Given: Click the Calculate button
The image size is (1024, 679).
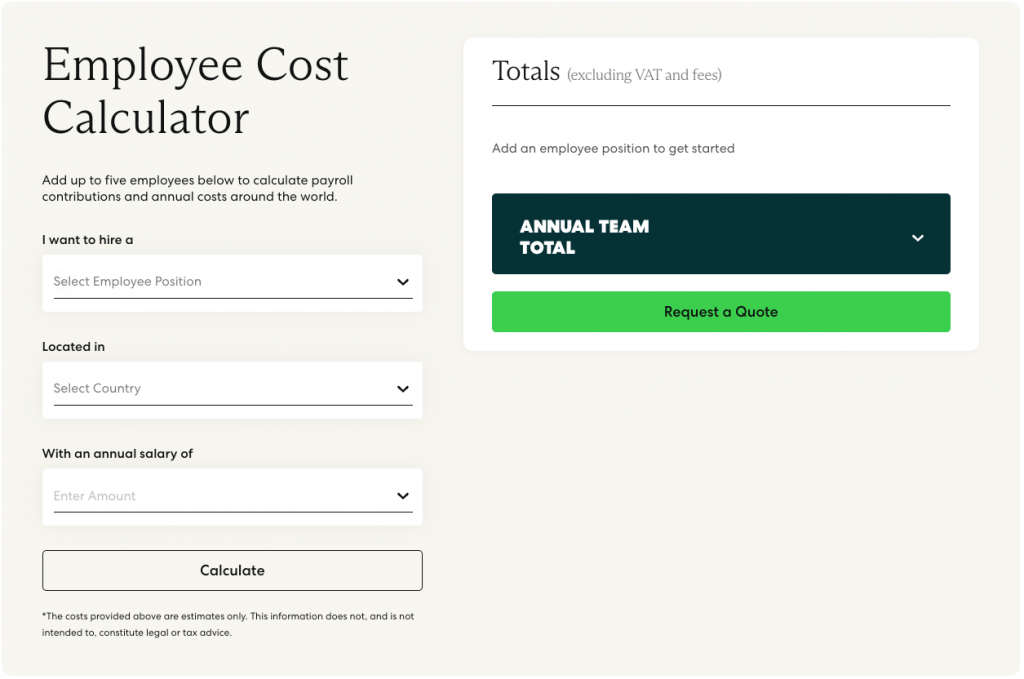Looking at the screenshot, I should 232,571.
